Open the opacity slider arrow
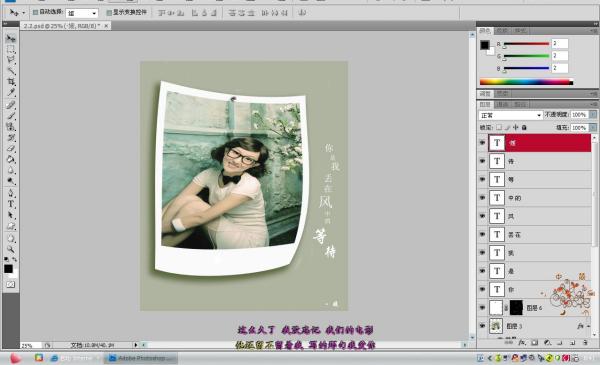Image resolution: width=600 pixels, height=365 pixels. coord(593,115)
